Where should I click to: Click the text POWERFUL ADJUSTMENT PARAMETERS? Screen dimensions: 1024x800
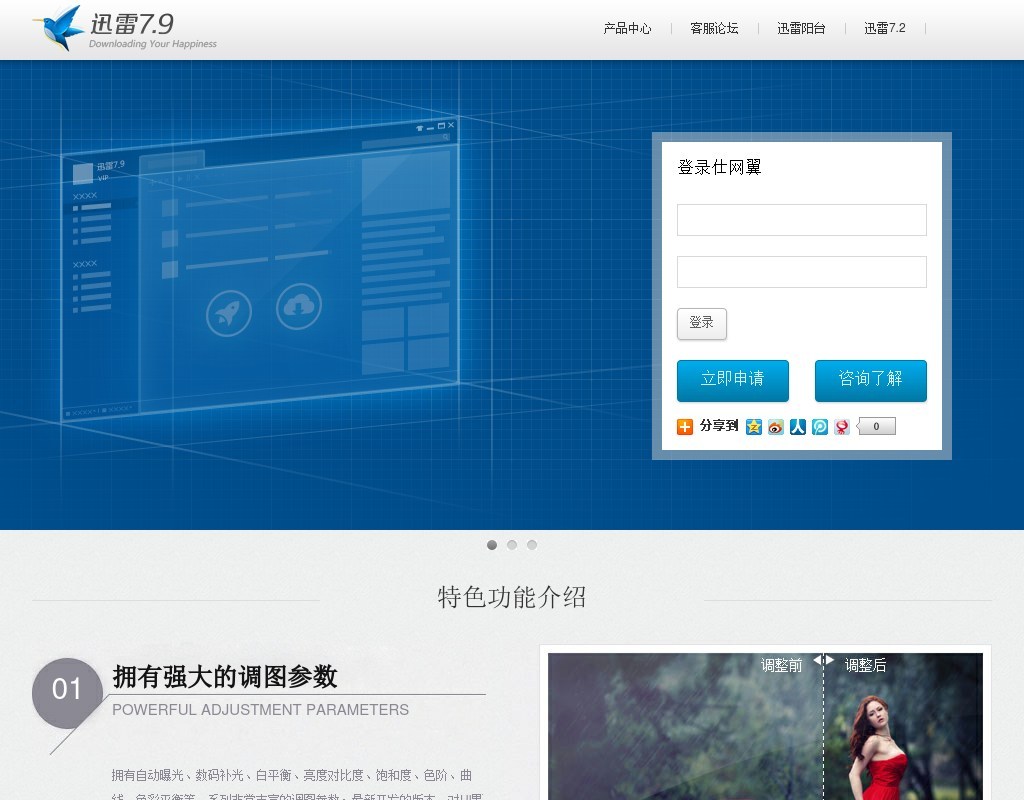(261, 710)
